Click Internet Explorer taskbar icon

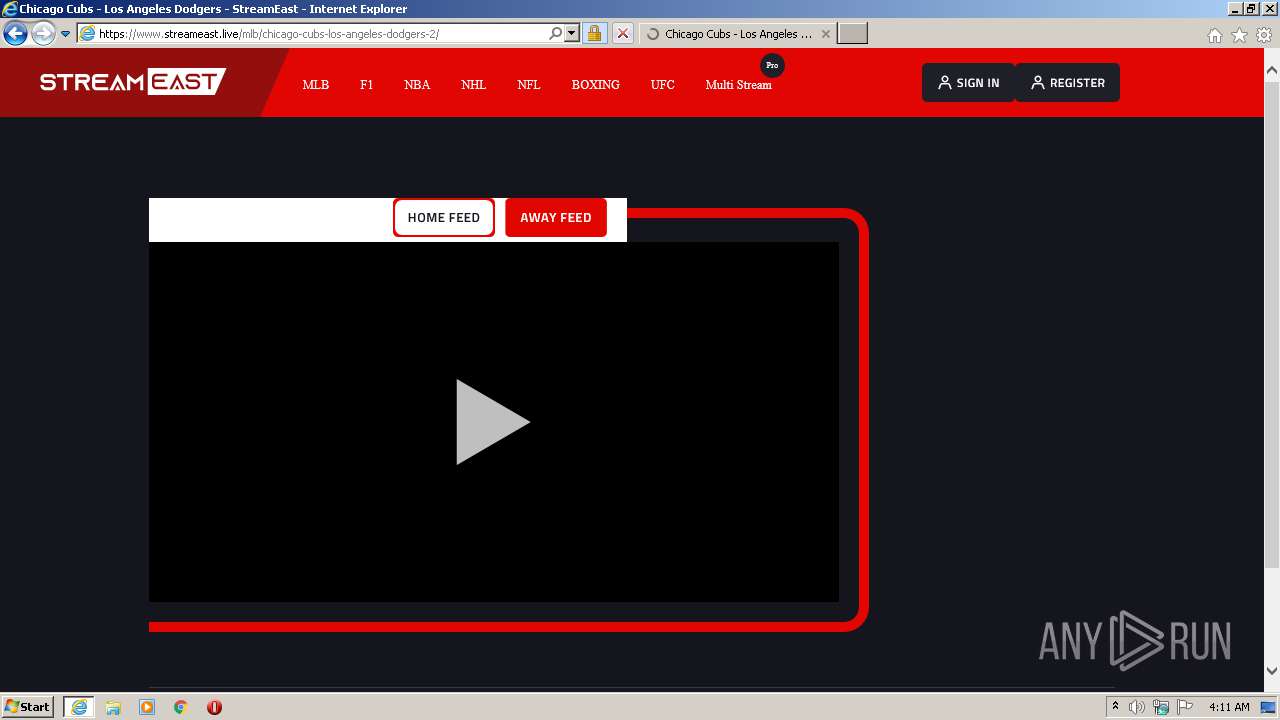click(78, 707)
